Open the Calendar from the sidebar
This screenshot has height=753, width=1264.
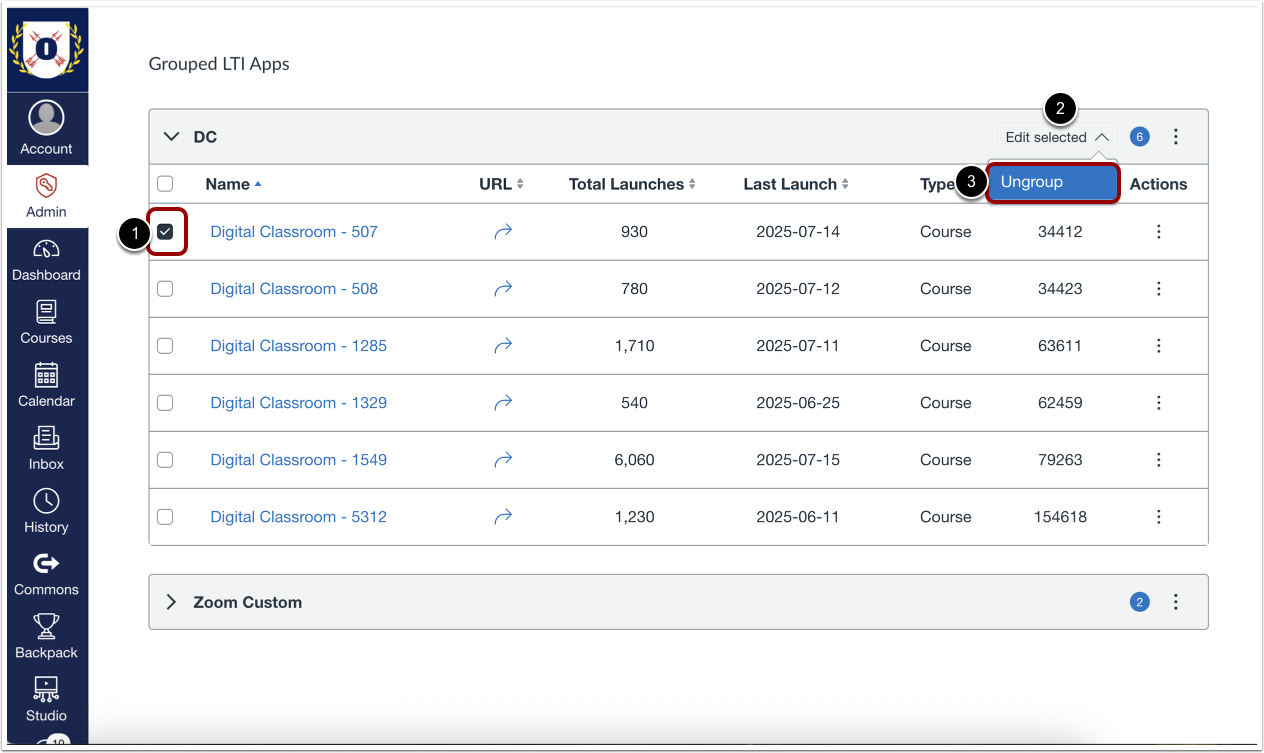(x=47, y=385)
